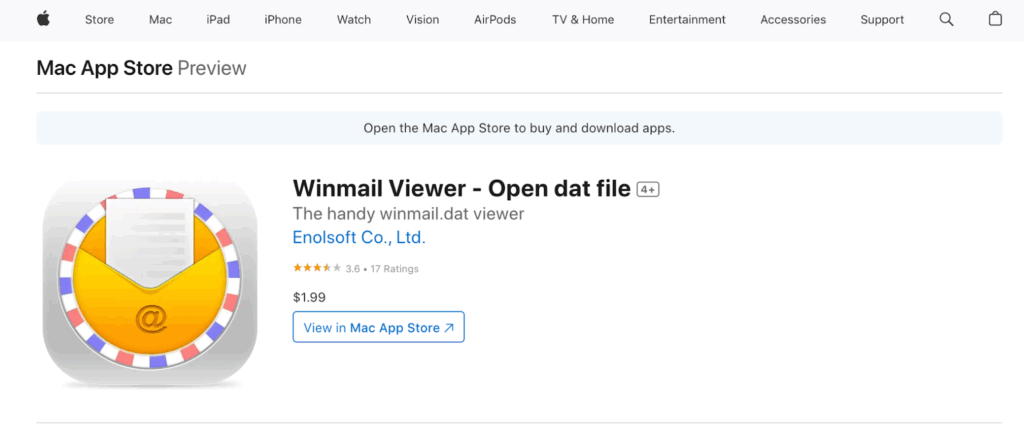Open the TV & Home menu
The image size is (1024, 435).
click(x=582, y=20)
